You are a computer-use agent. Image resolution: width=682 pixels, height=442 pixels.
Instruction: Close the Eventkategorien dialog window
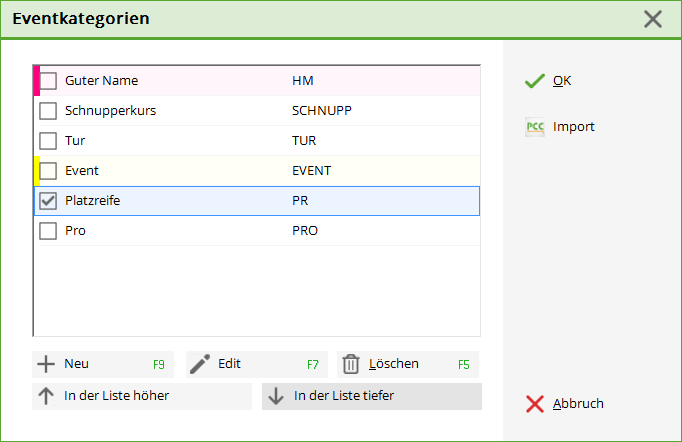click(653, 19)
